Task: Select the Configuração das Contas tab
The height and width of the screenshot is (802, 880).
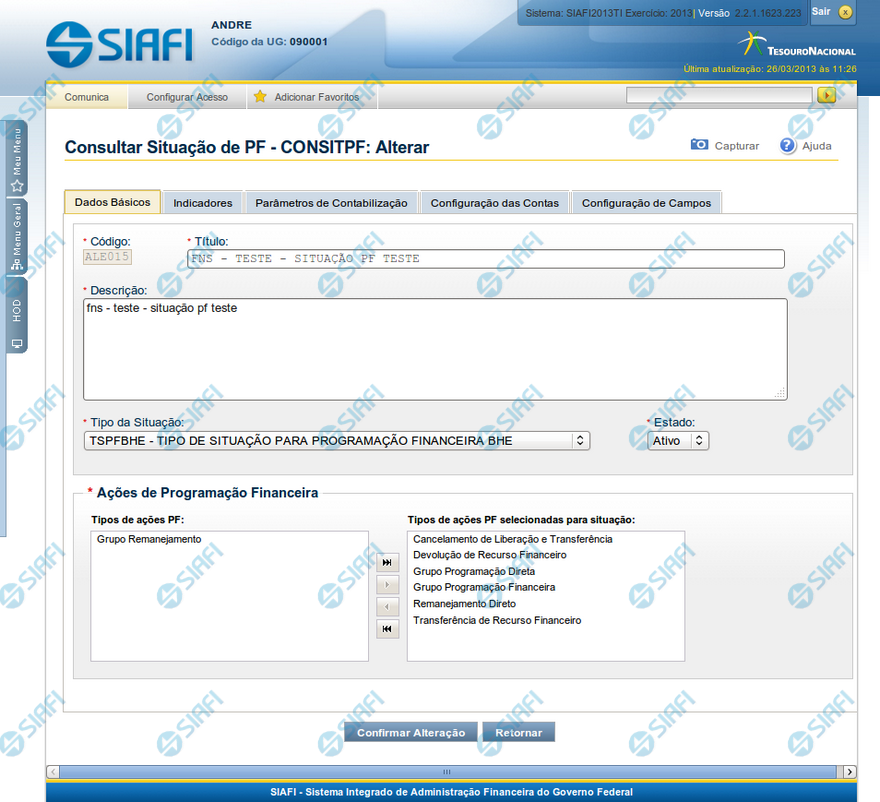Action: (x=494, y=203)
